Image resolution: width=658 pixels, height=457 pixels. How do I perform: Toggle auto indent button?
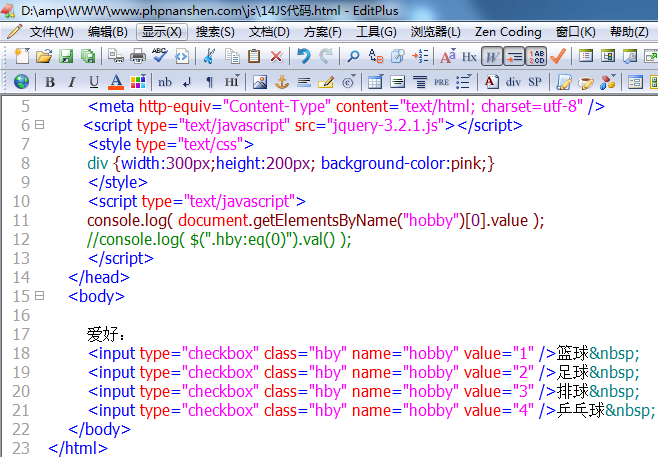[514, 56]
